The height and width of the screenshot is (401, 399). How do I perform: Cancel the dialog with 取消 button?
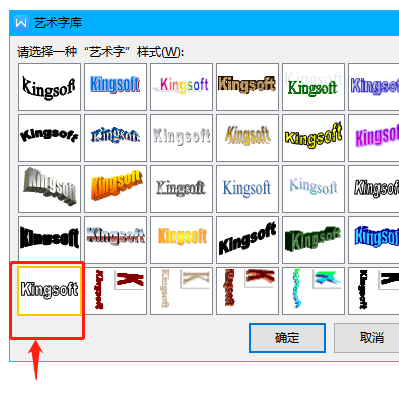point(367,338)
